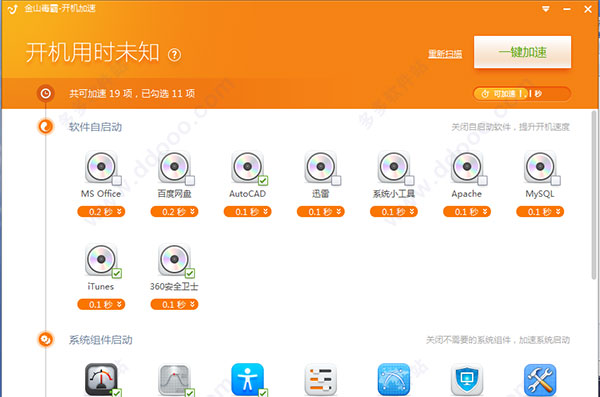The image size is (600, 397).
Task: Click the speedometer gauge system component icon
Action: [101, 379]
